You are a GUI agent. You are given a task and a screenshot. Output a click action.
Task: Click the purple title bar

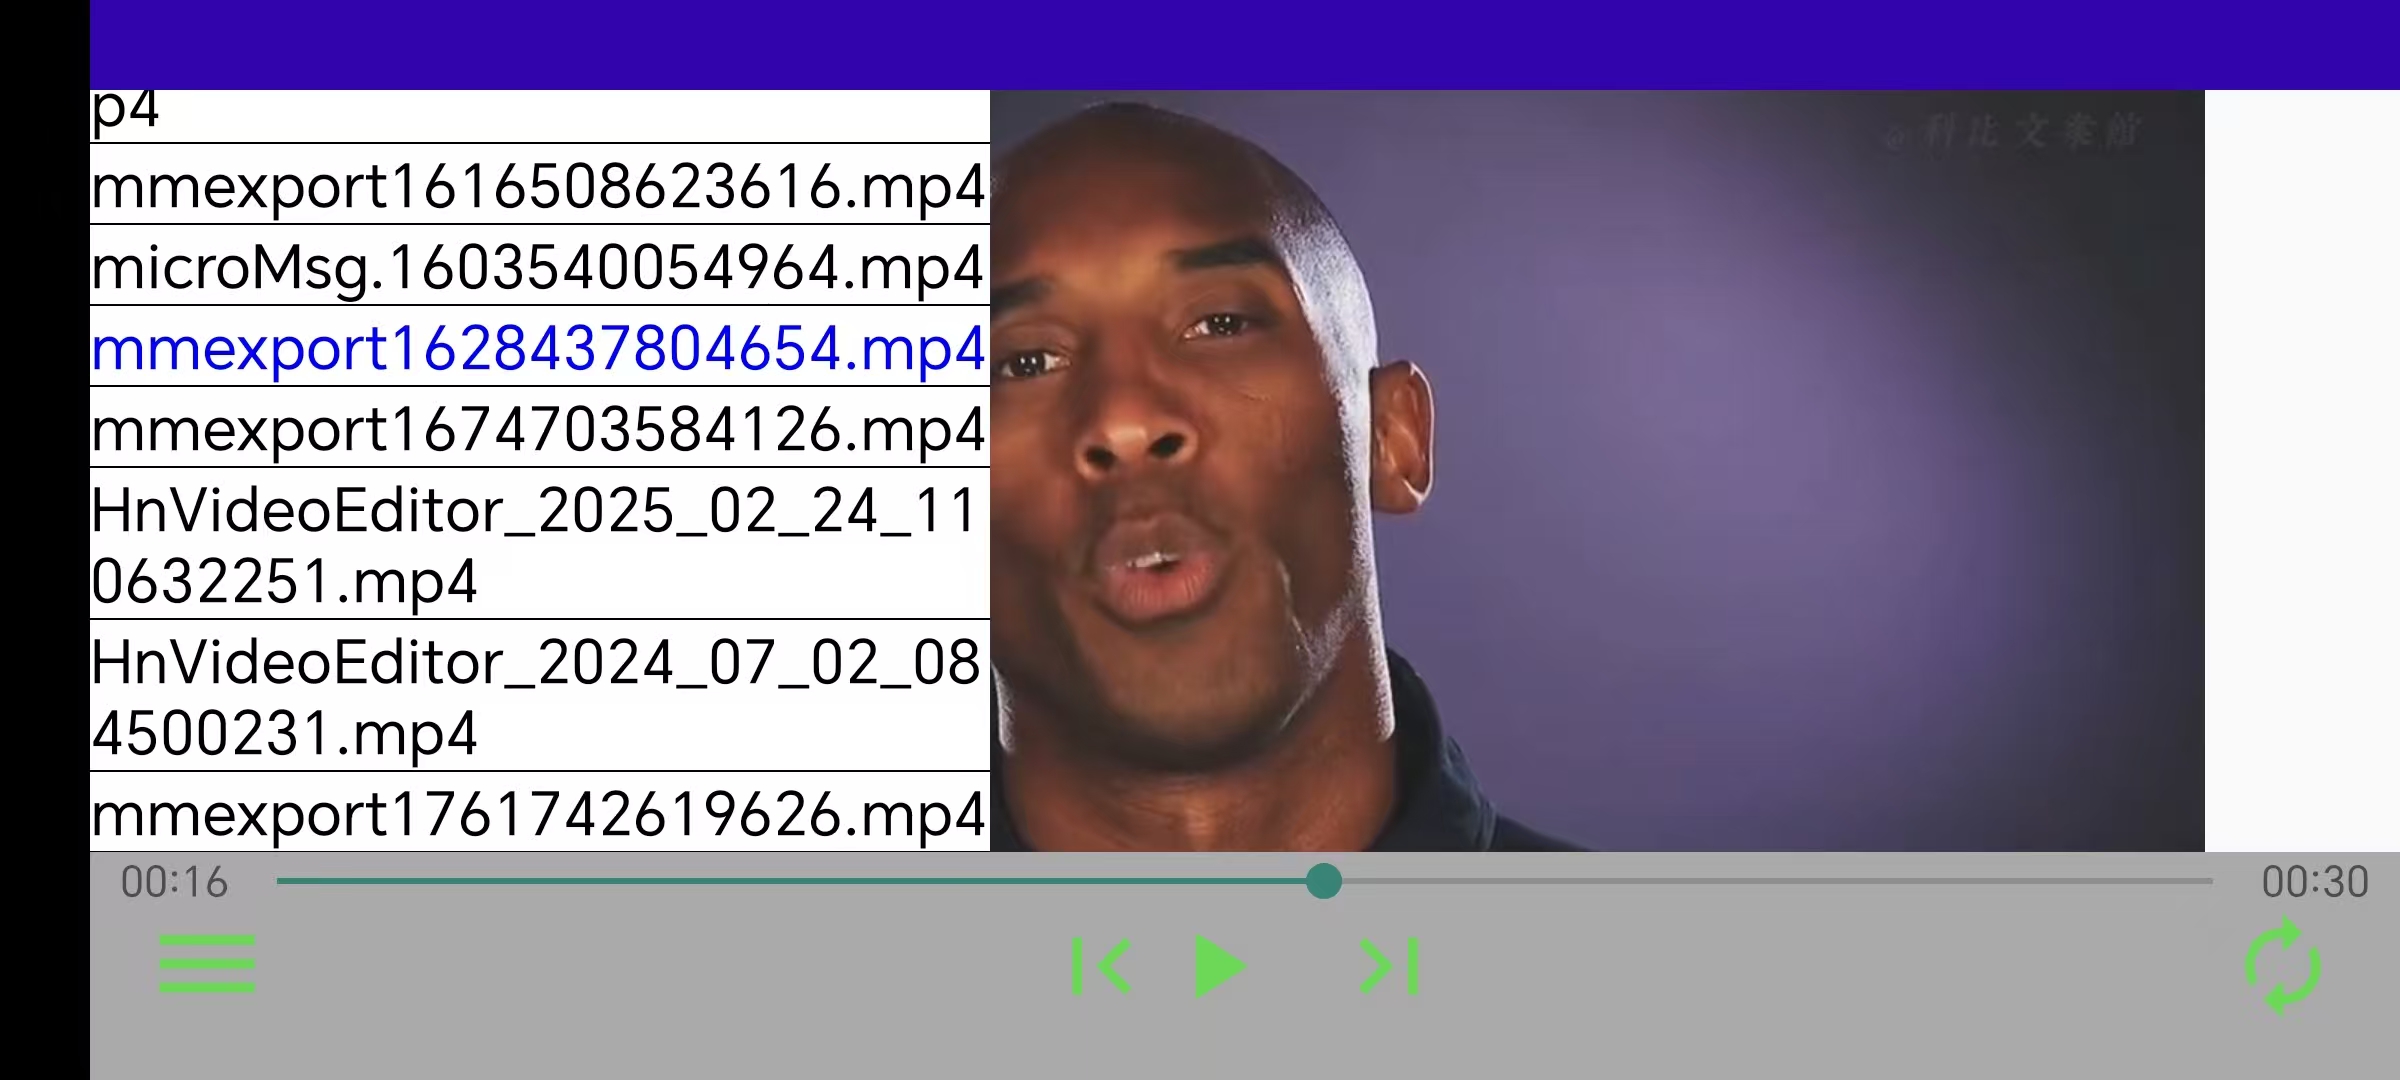1244,45
